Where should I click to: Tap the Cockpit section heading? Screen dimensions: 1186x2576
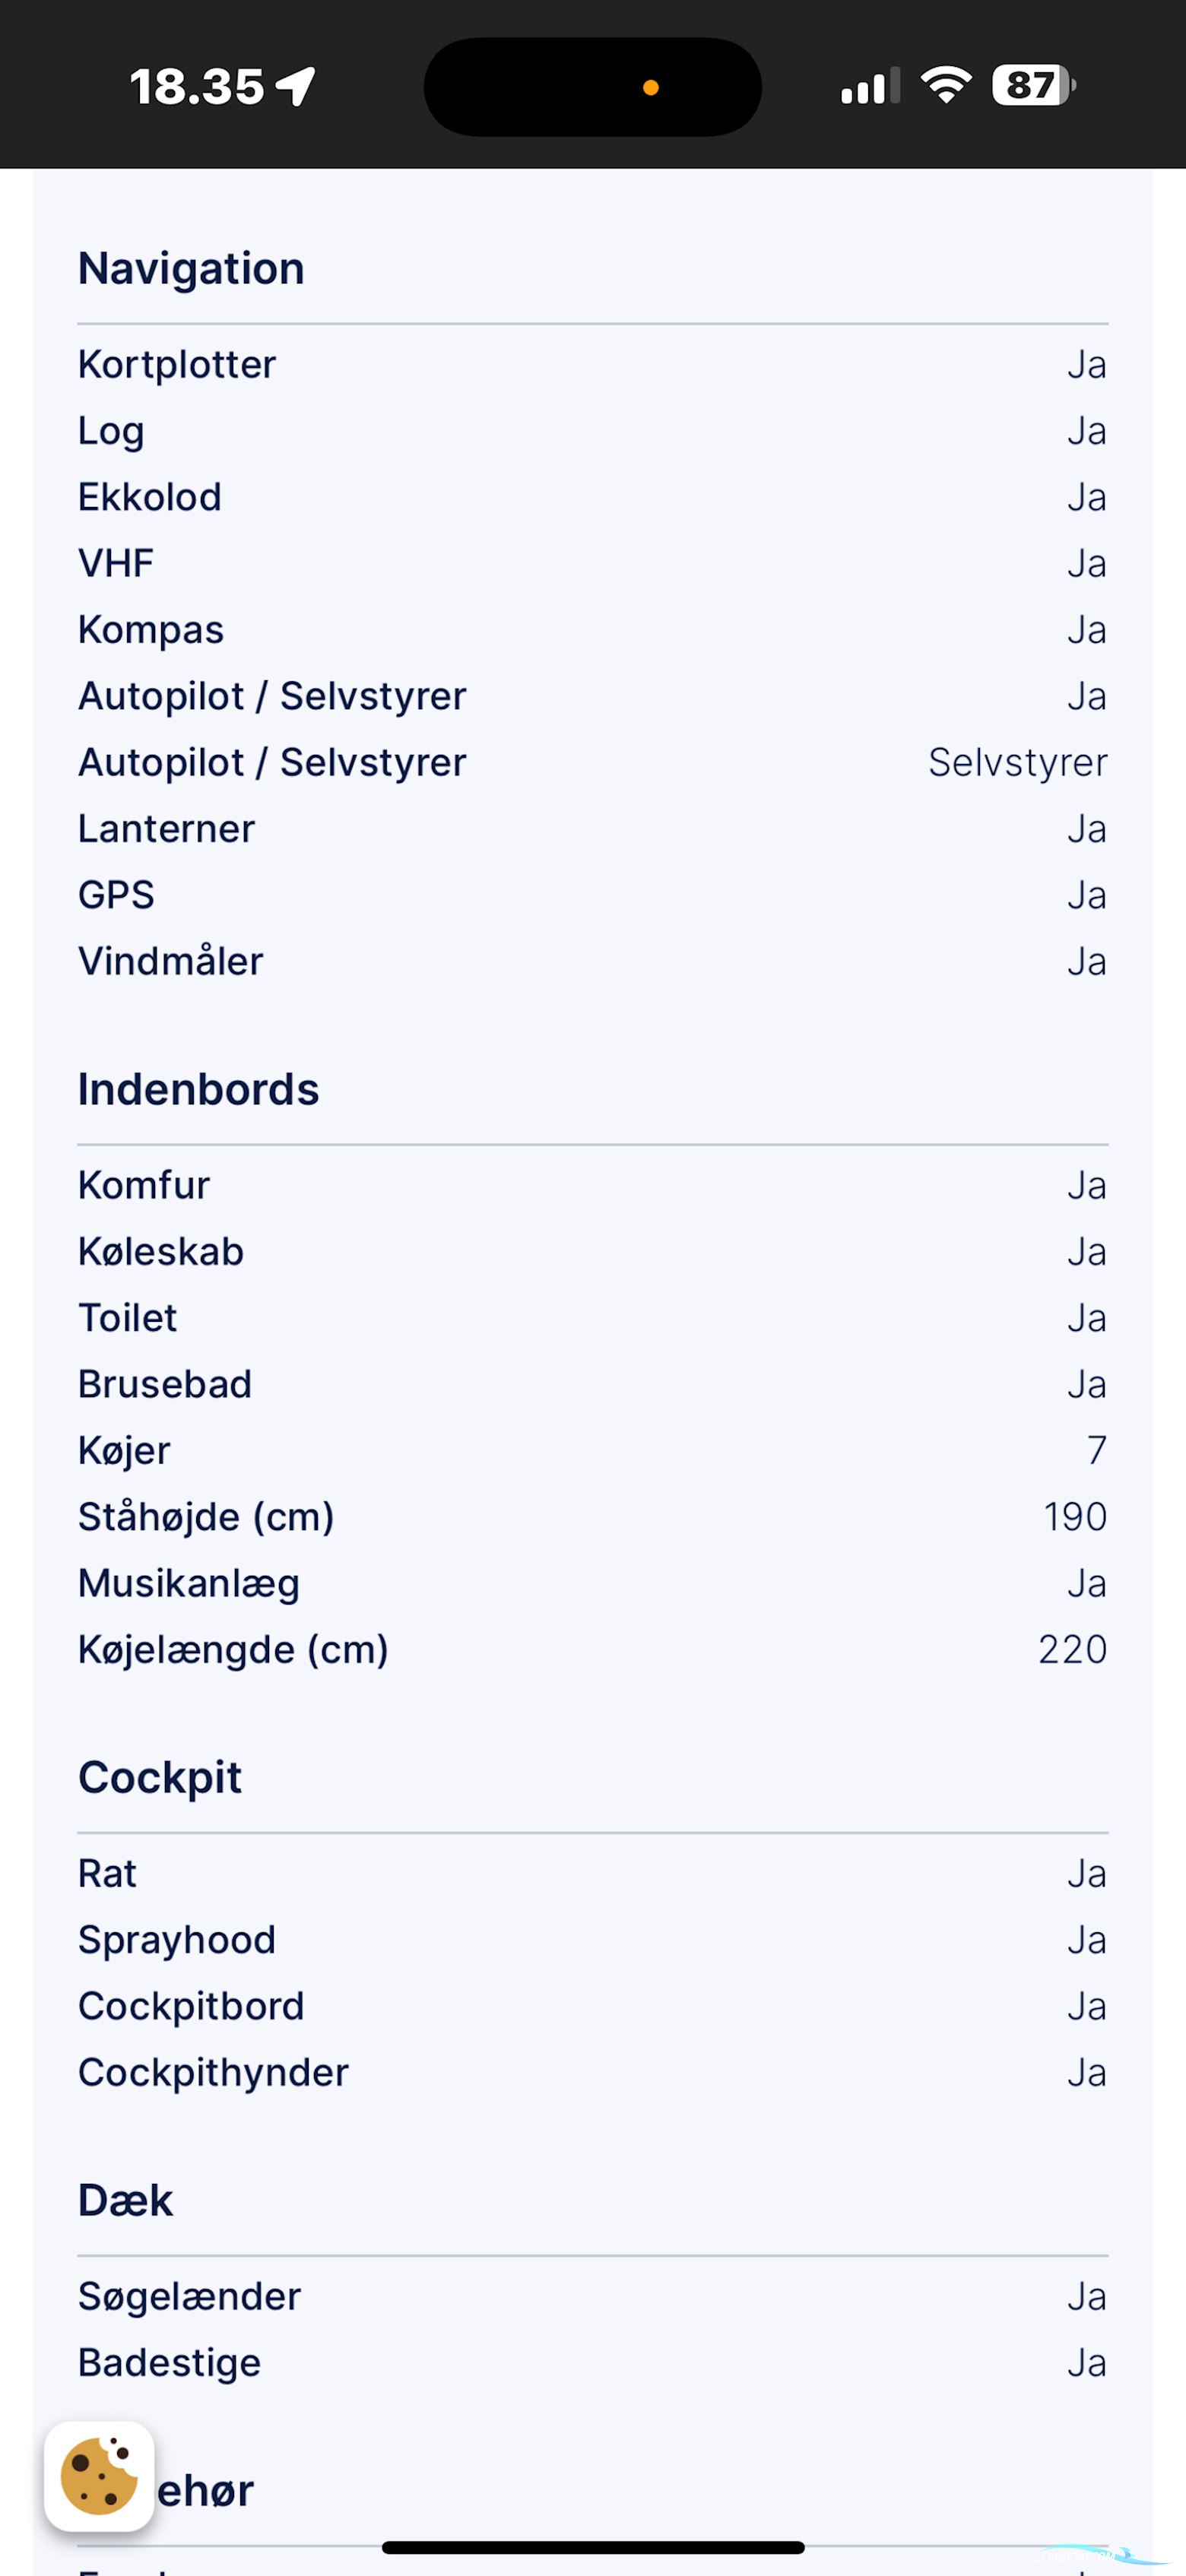point(160,1777)
